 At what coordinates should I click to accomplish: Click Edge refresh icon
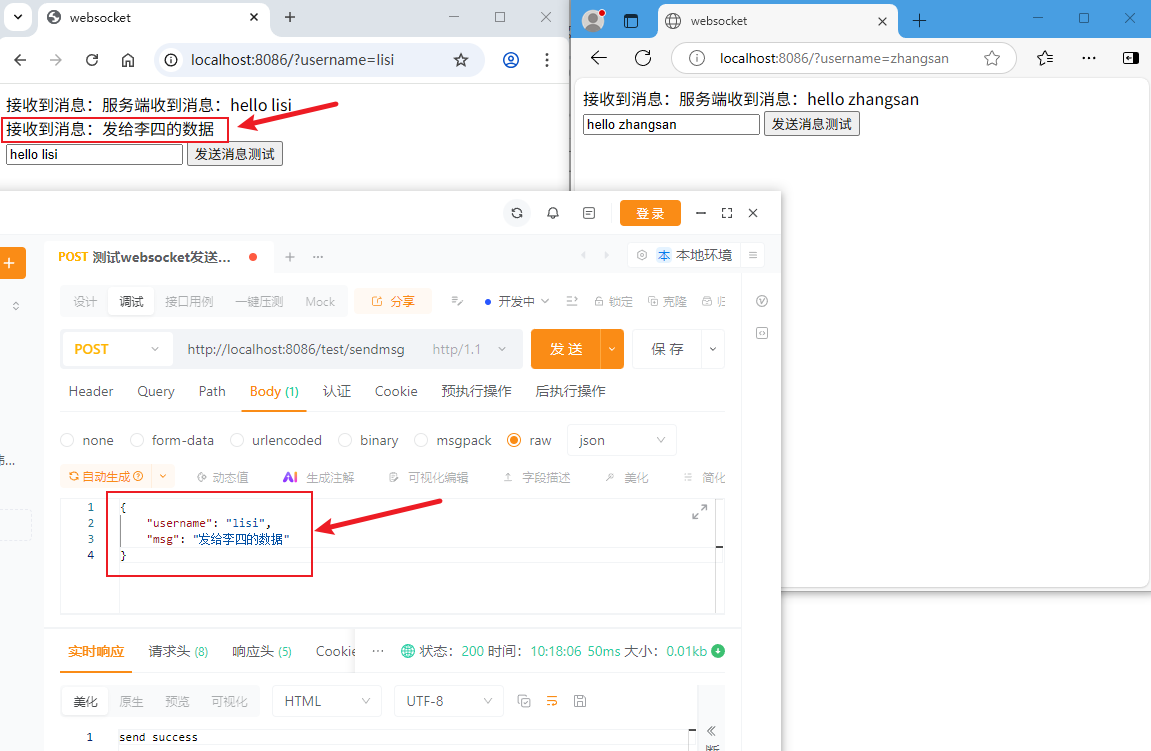(643, 58)
